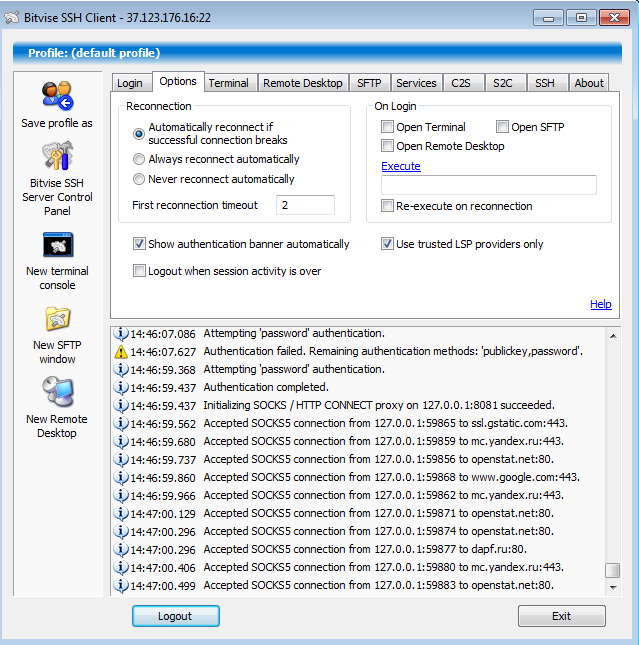Switch to the Services tab
The width and height of the screenshot is (639, 645).
coord(416,83)
